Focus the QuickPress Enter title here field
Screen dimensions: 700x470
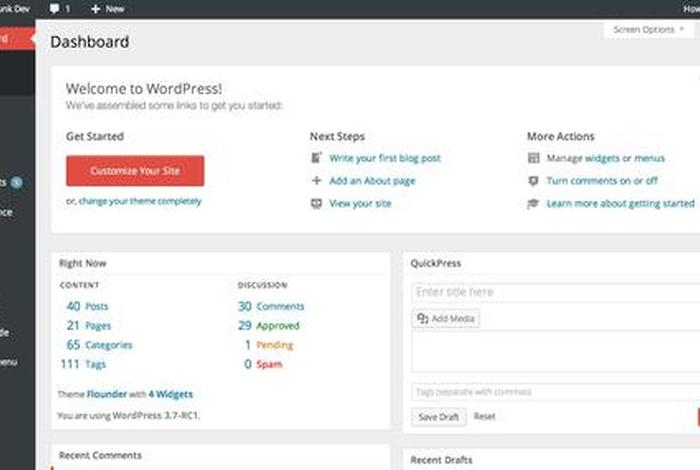pyautogui.click(x=555, y=292)
